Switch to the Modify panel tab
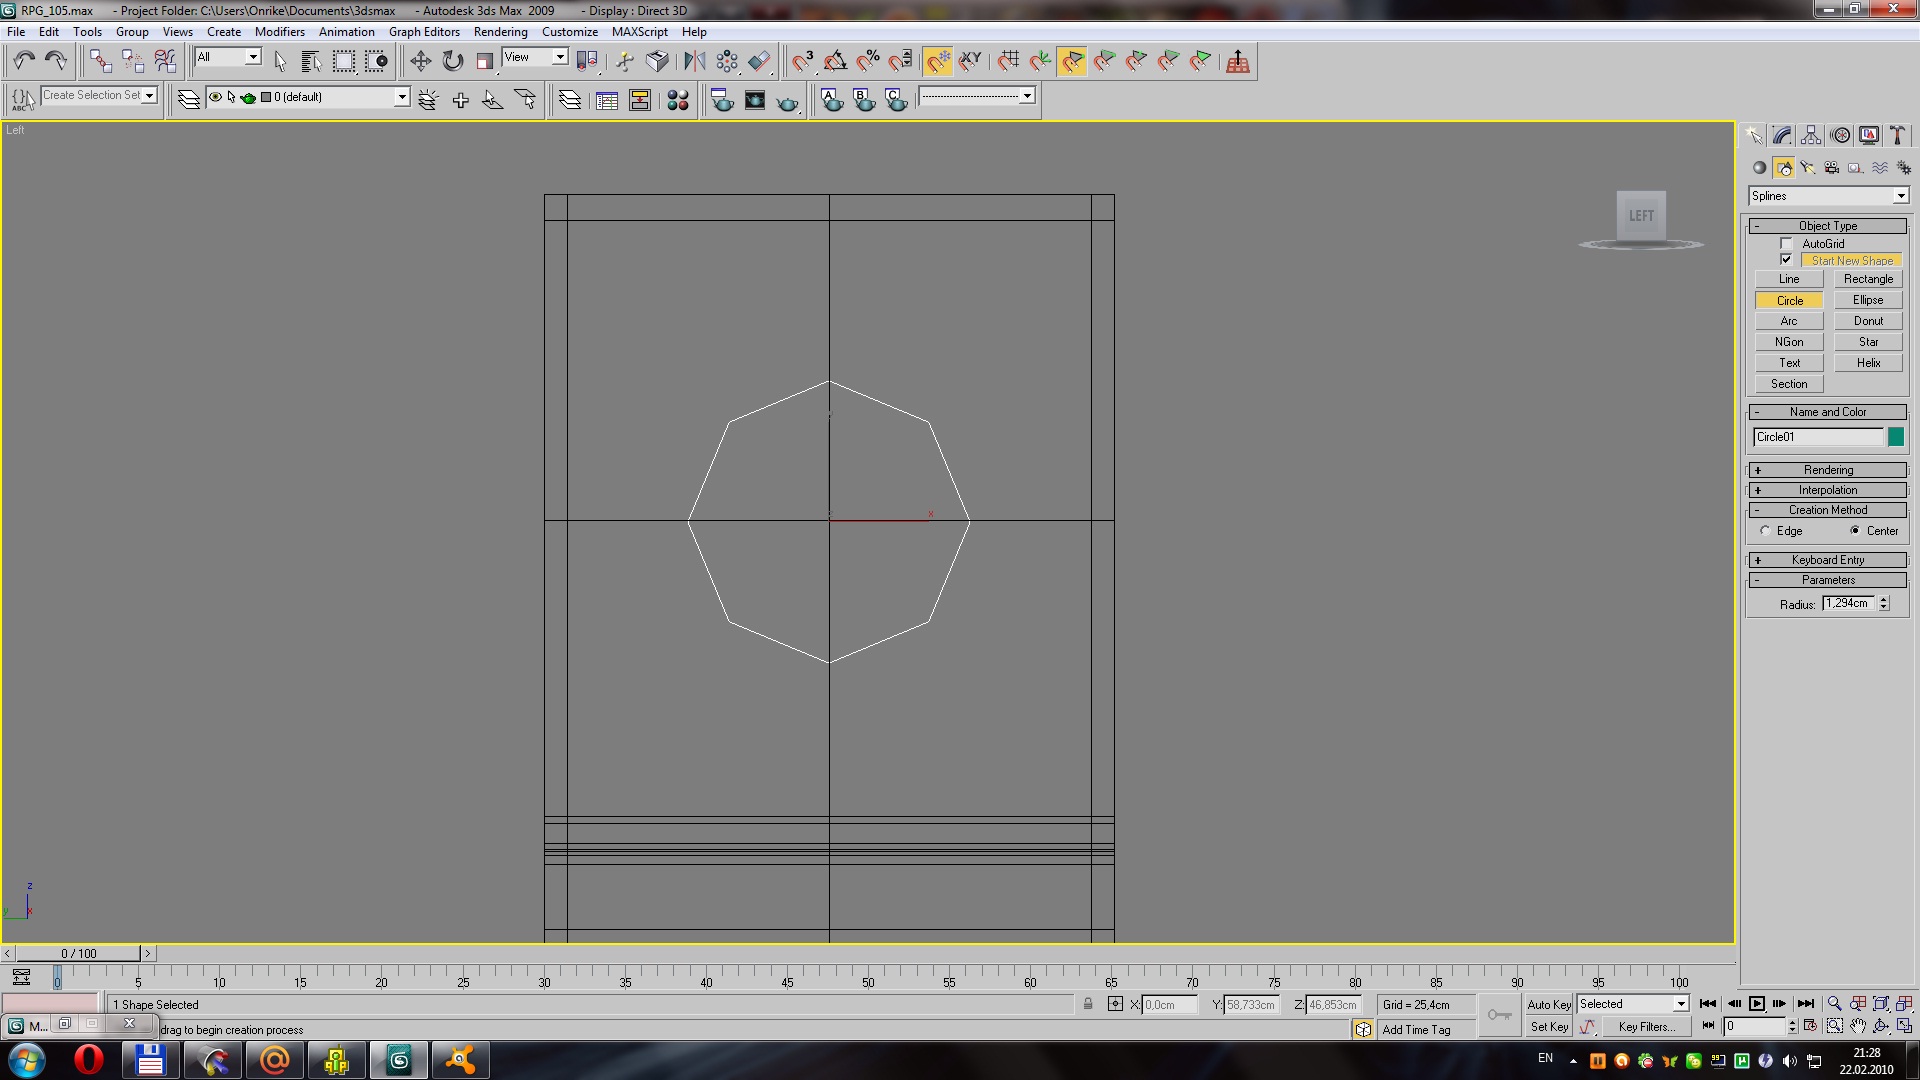 coord(1782,136)
